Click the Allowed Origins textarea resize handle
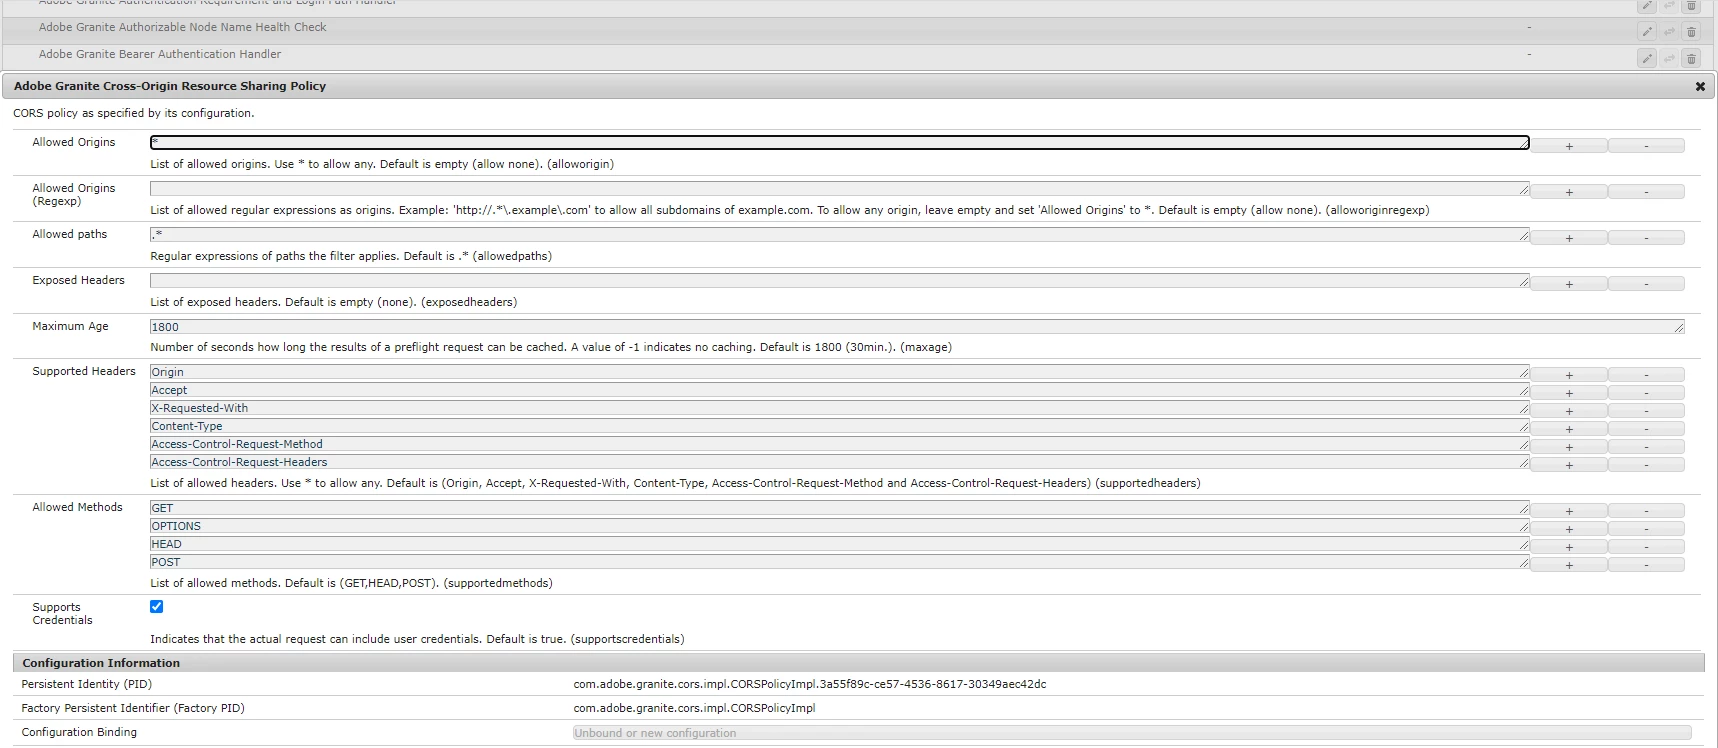This screenshot has width=1718, height=748. click(1524, 144)
